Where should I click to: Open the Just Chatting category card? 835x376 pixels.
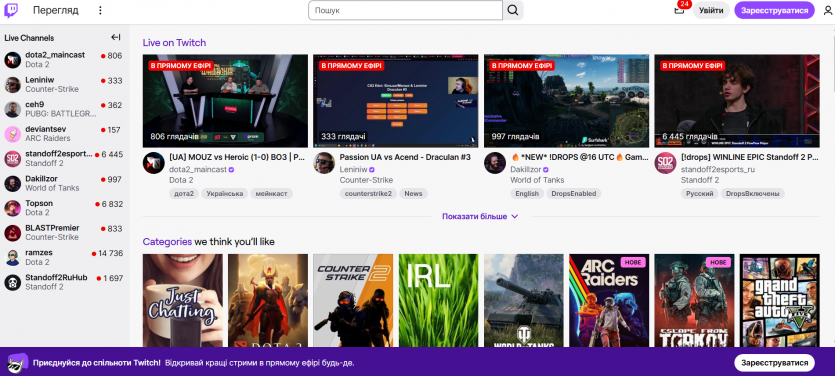pyautogui.click(x=183, y=301)
